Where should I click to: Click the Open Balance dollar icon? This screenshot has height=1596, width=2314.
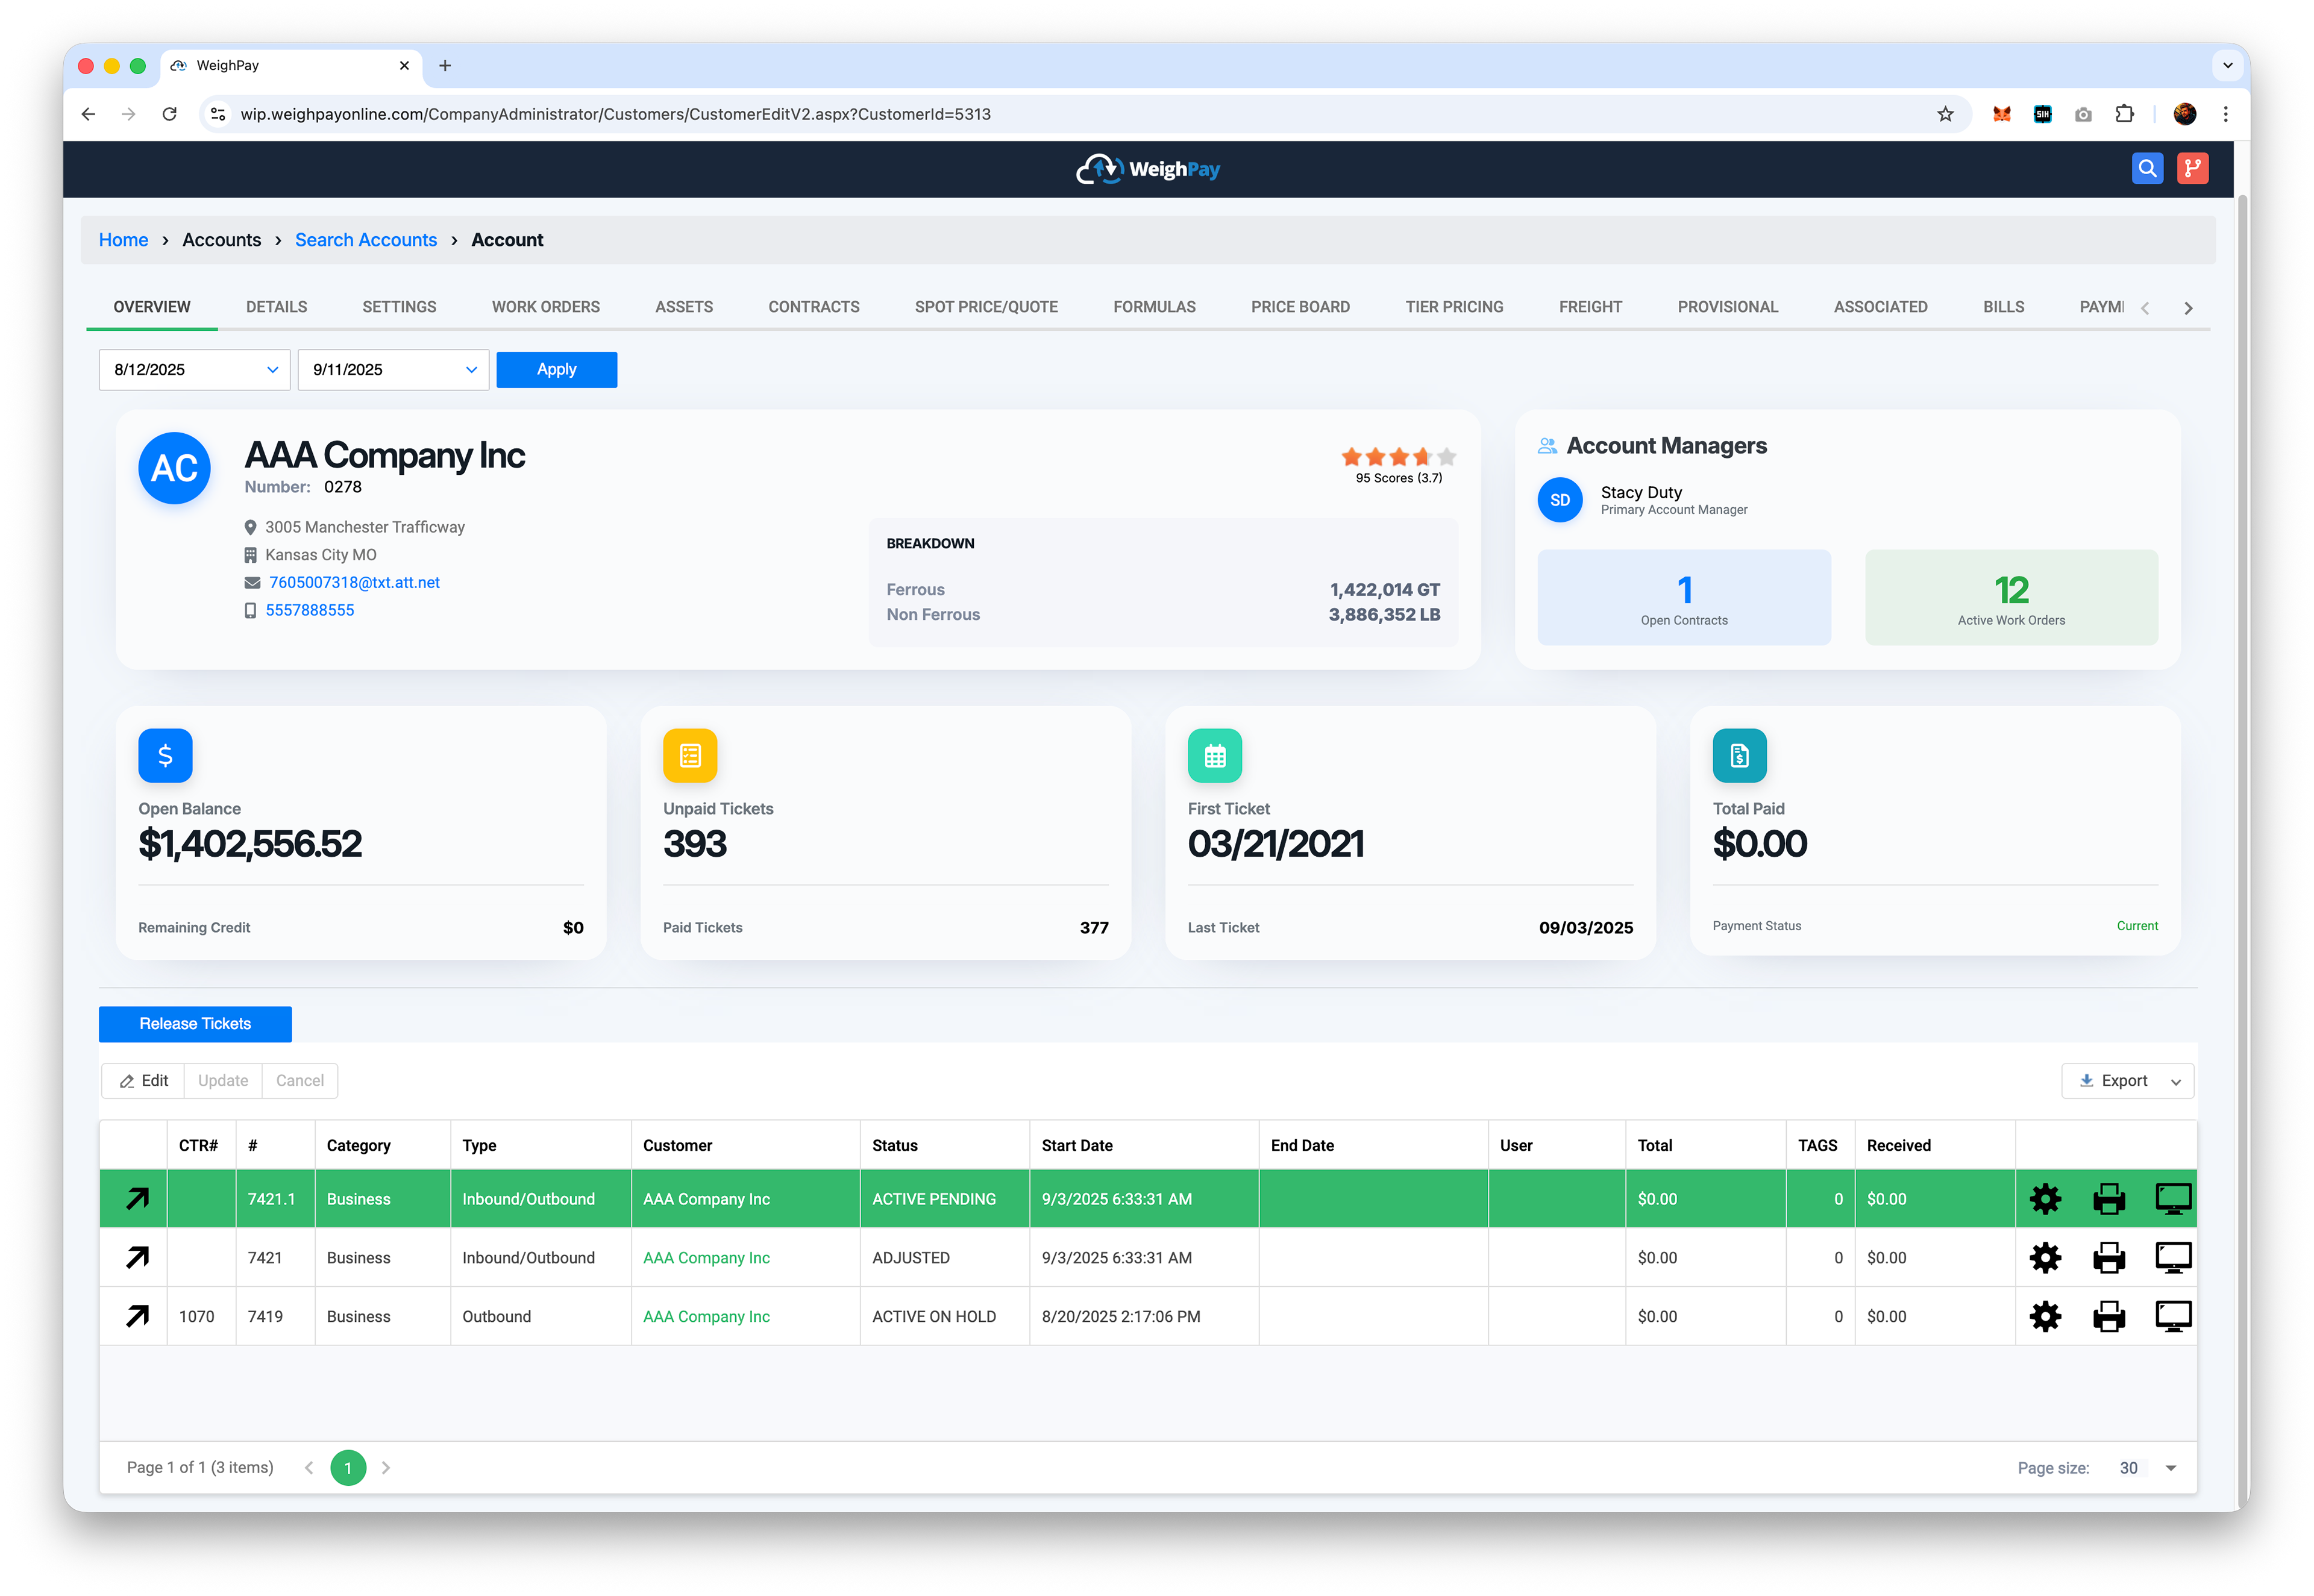point(165,755)
